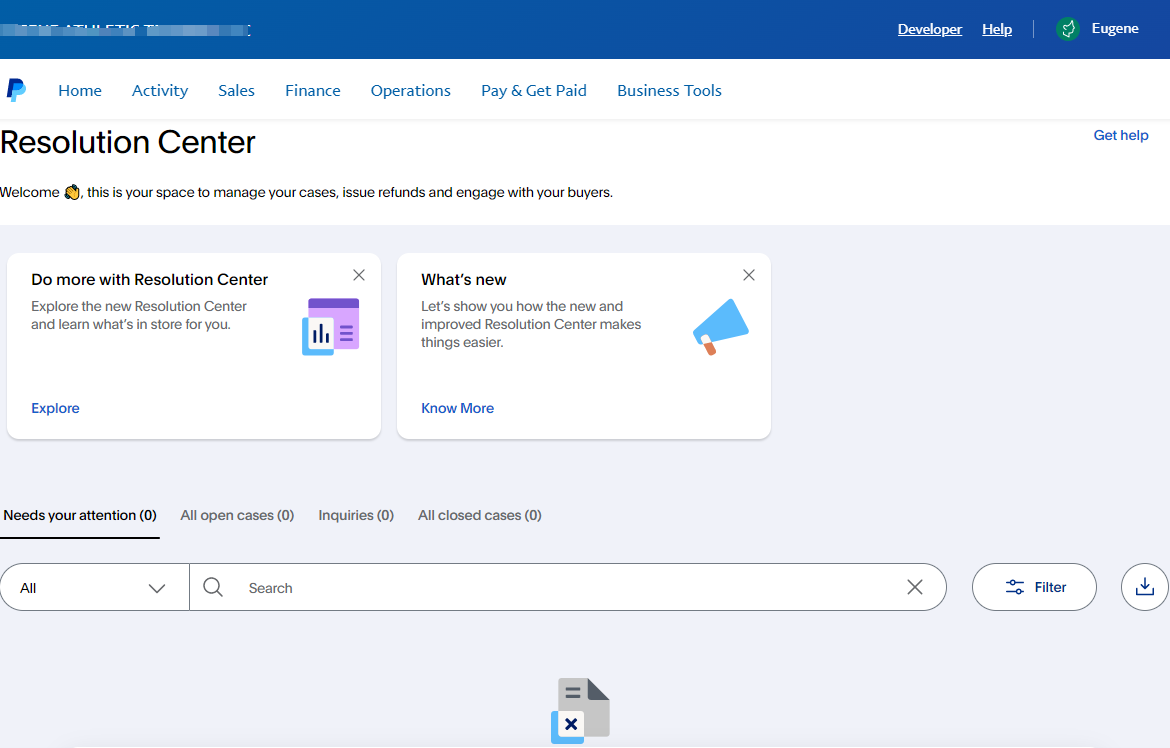Open the 'Get help' link
The height and width of the screenshot is (748, 1170).
coord(1120,135)
